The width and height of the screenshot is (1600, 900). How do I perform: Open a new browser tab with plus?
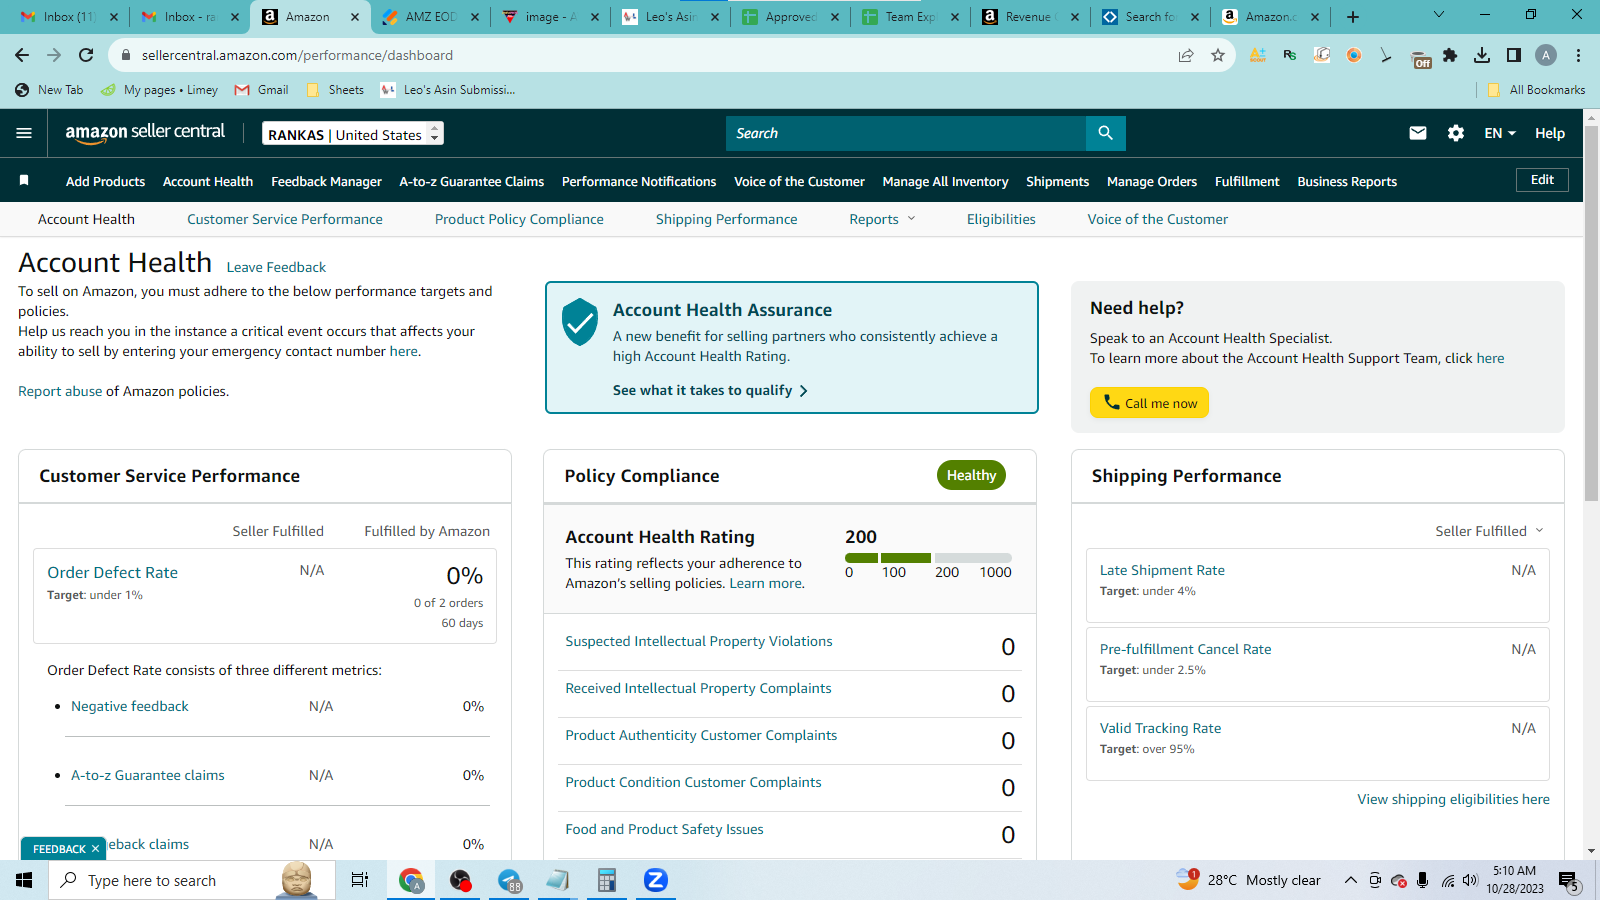click(1353, 17)
